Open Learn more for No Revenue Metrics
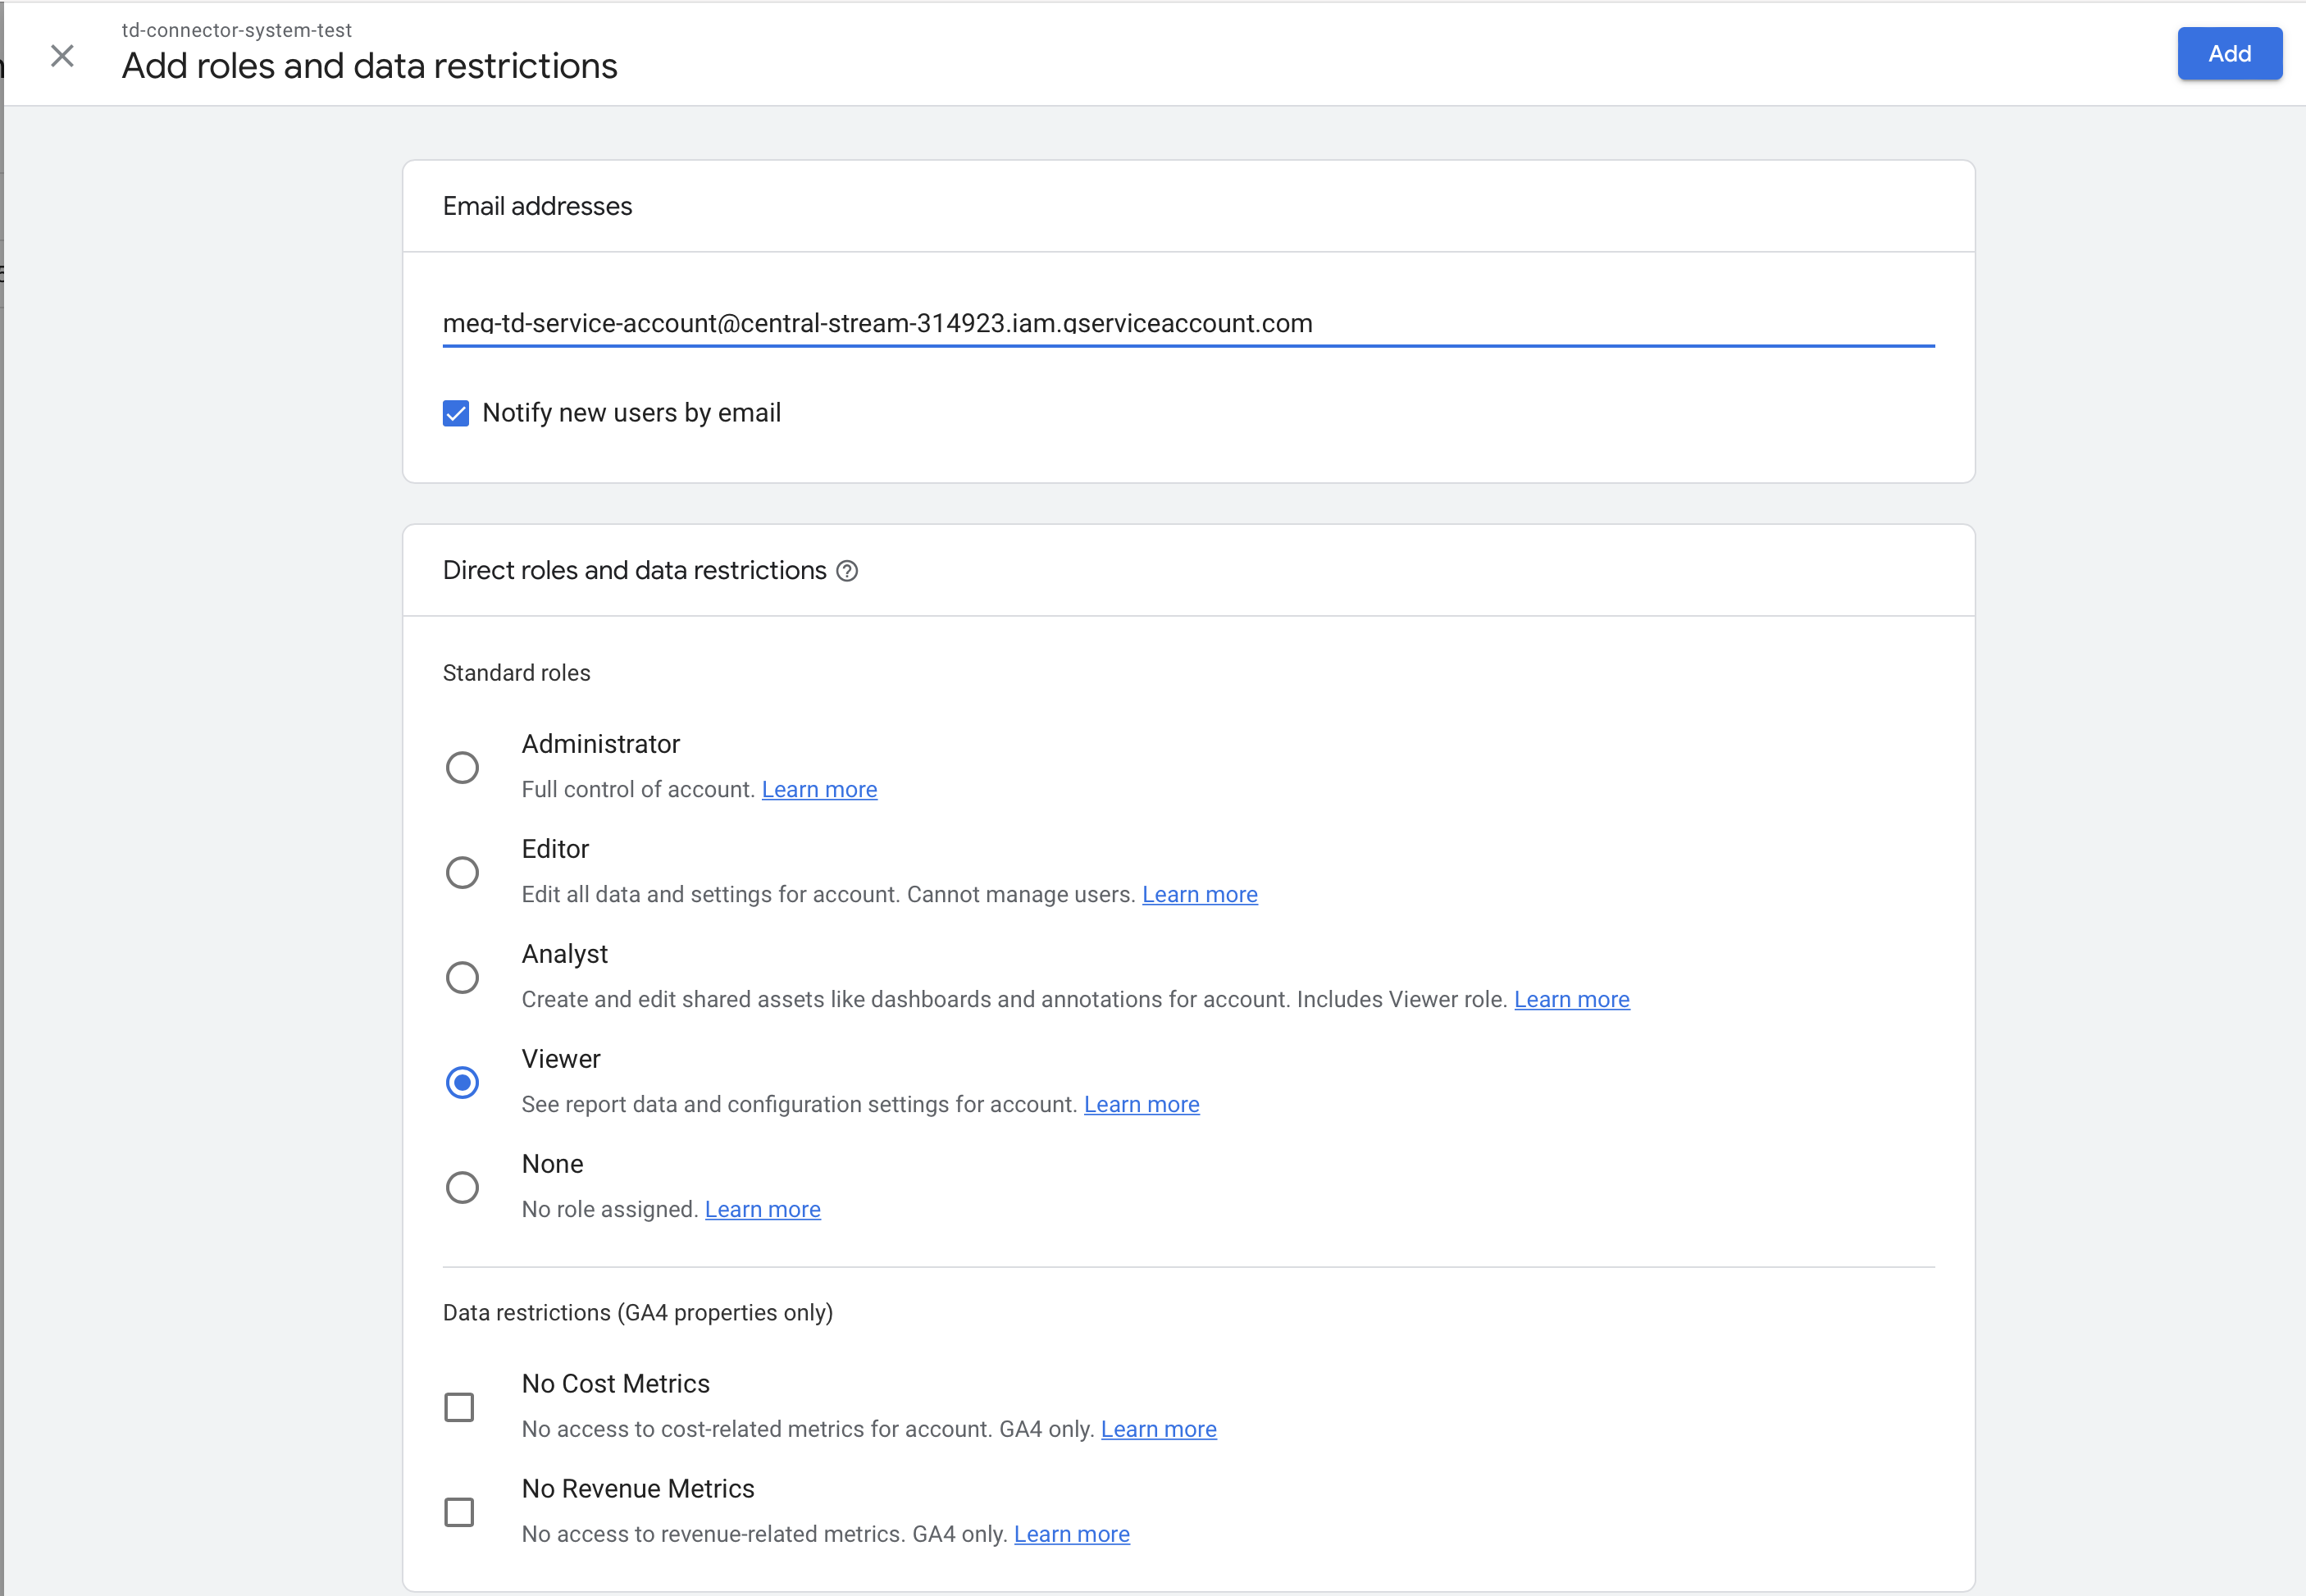 [x=1071, y=1535]
